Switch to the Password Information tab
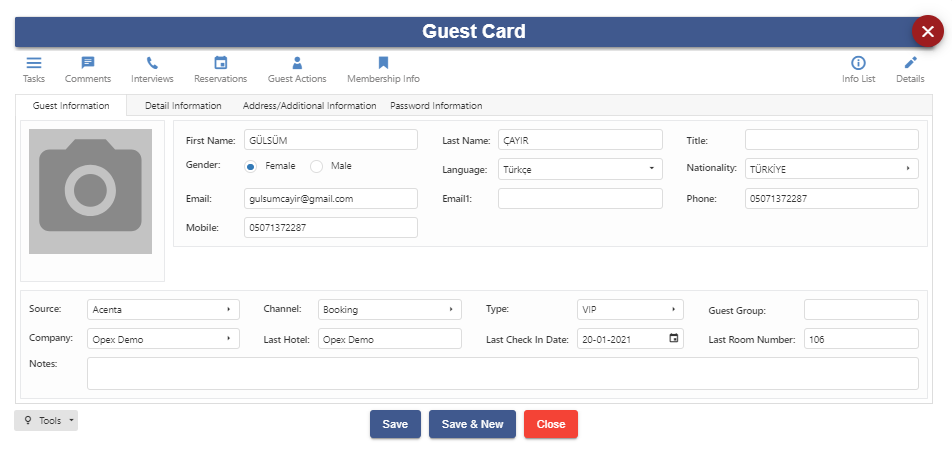The height and width of the screenshot is (467, 952). [436, 106]
